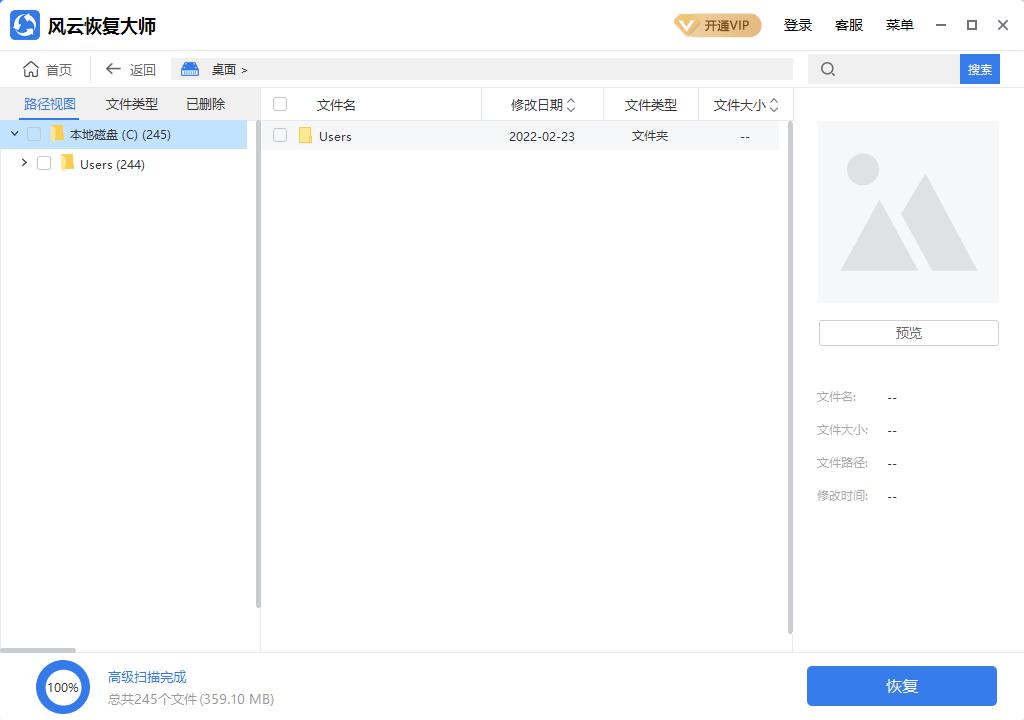Expand the Users (244) sidebar node
1024x720 pixels.
(x=24, y=164)
